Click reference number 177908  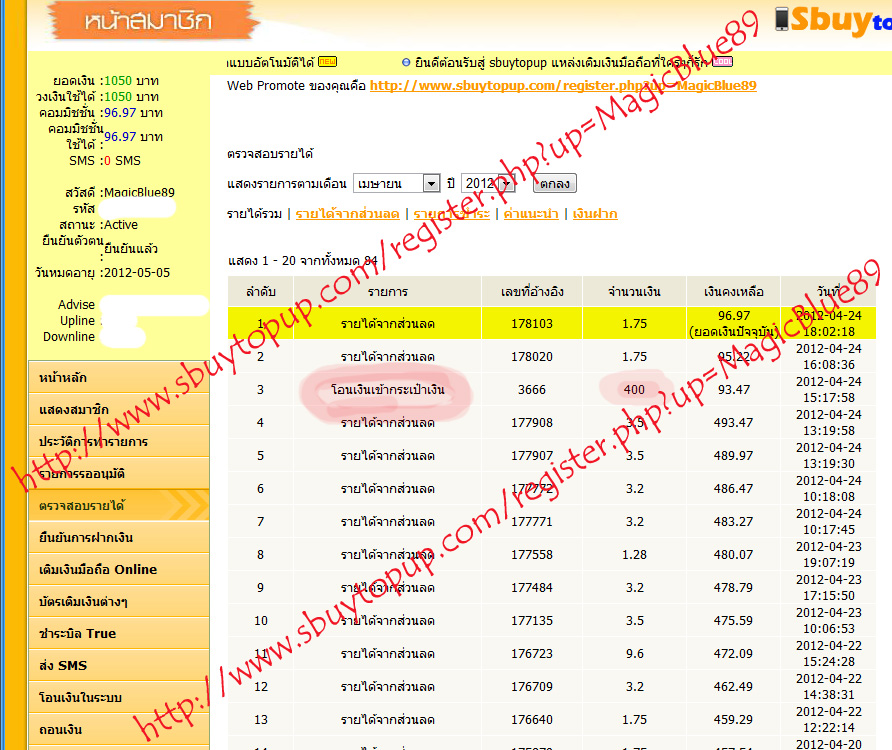pyautogui.click(x=532, y=423)
